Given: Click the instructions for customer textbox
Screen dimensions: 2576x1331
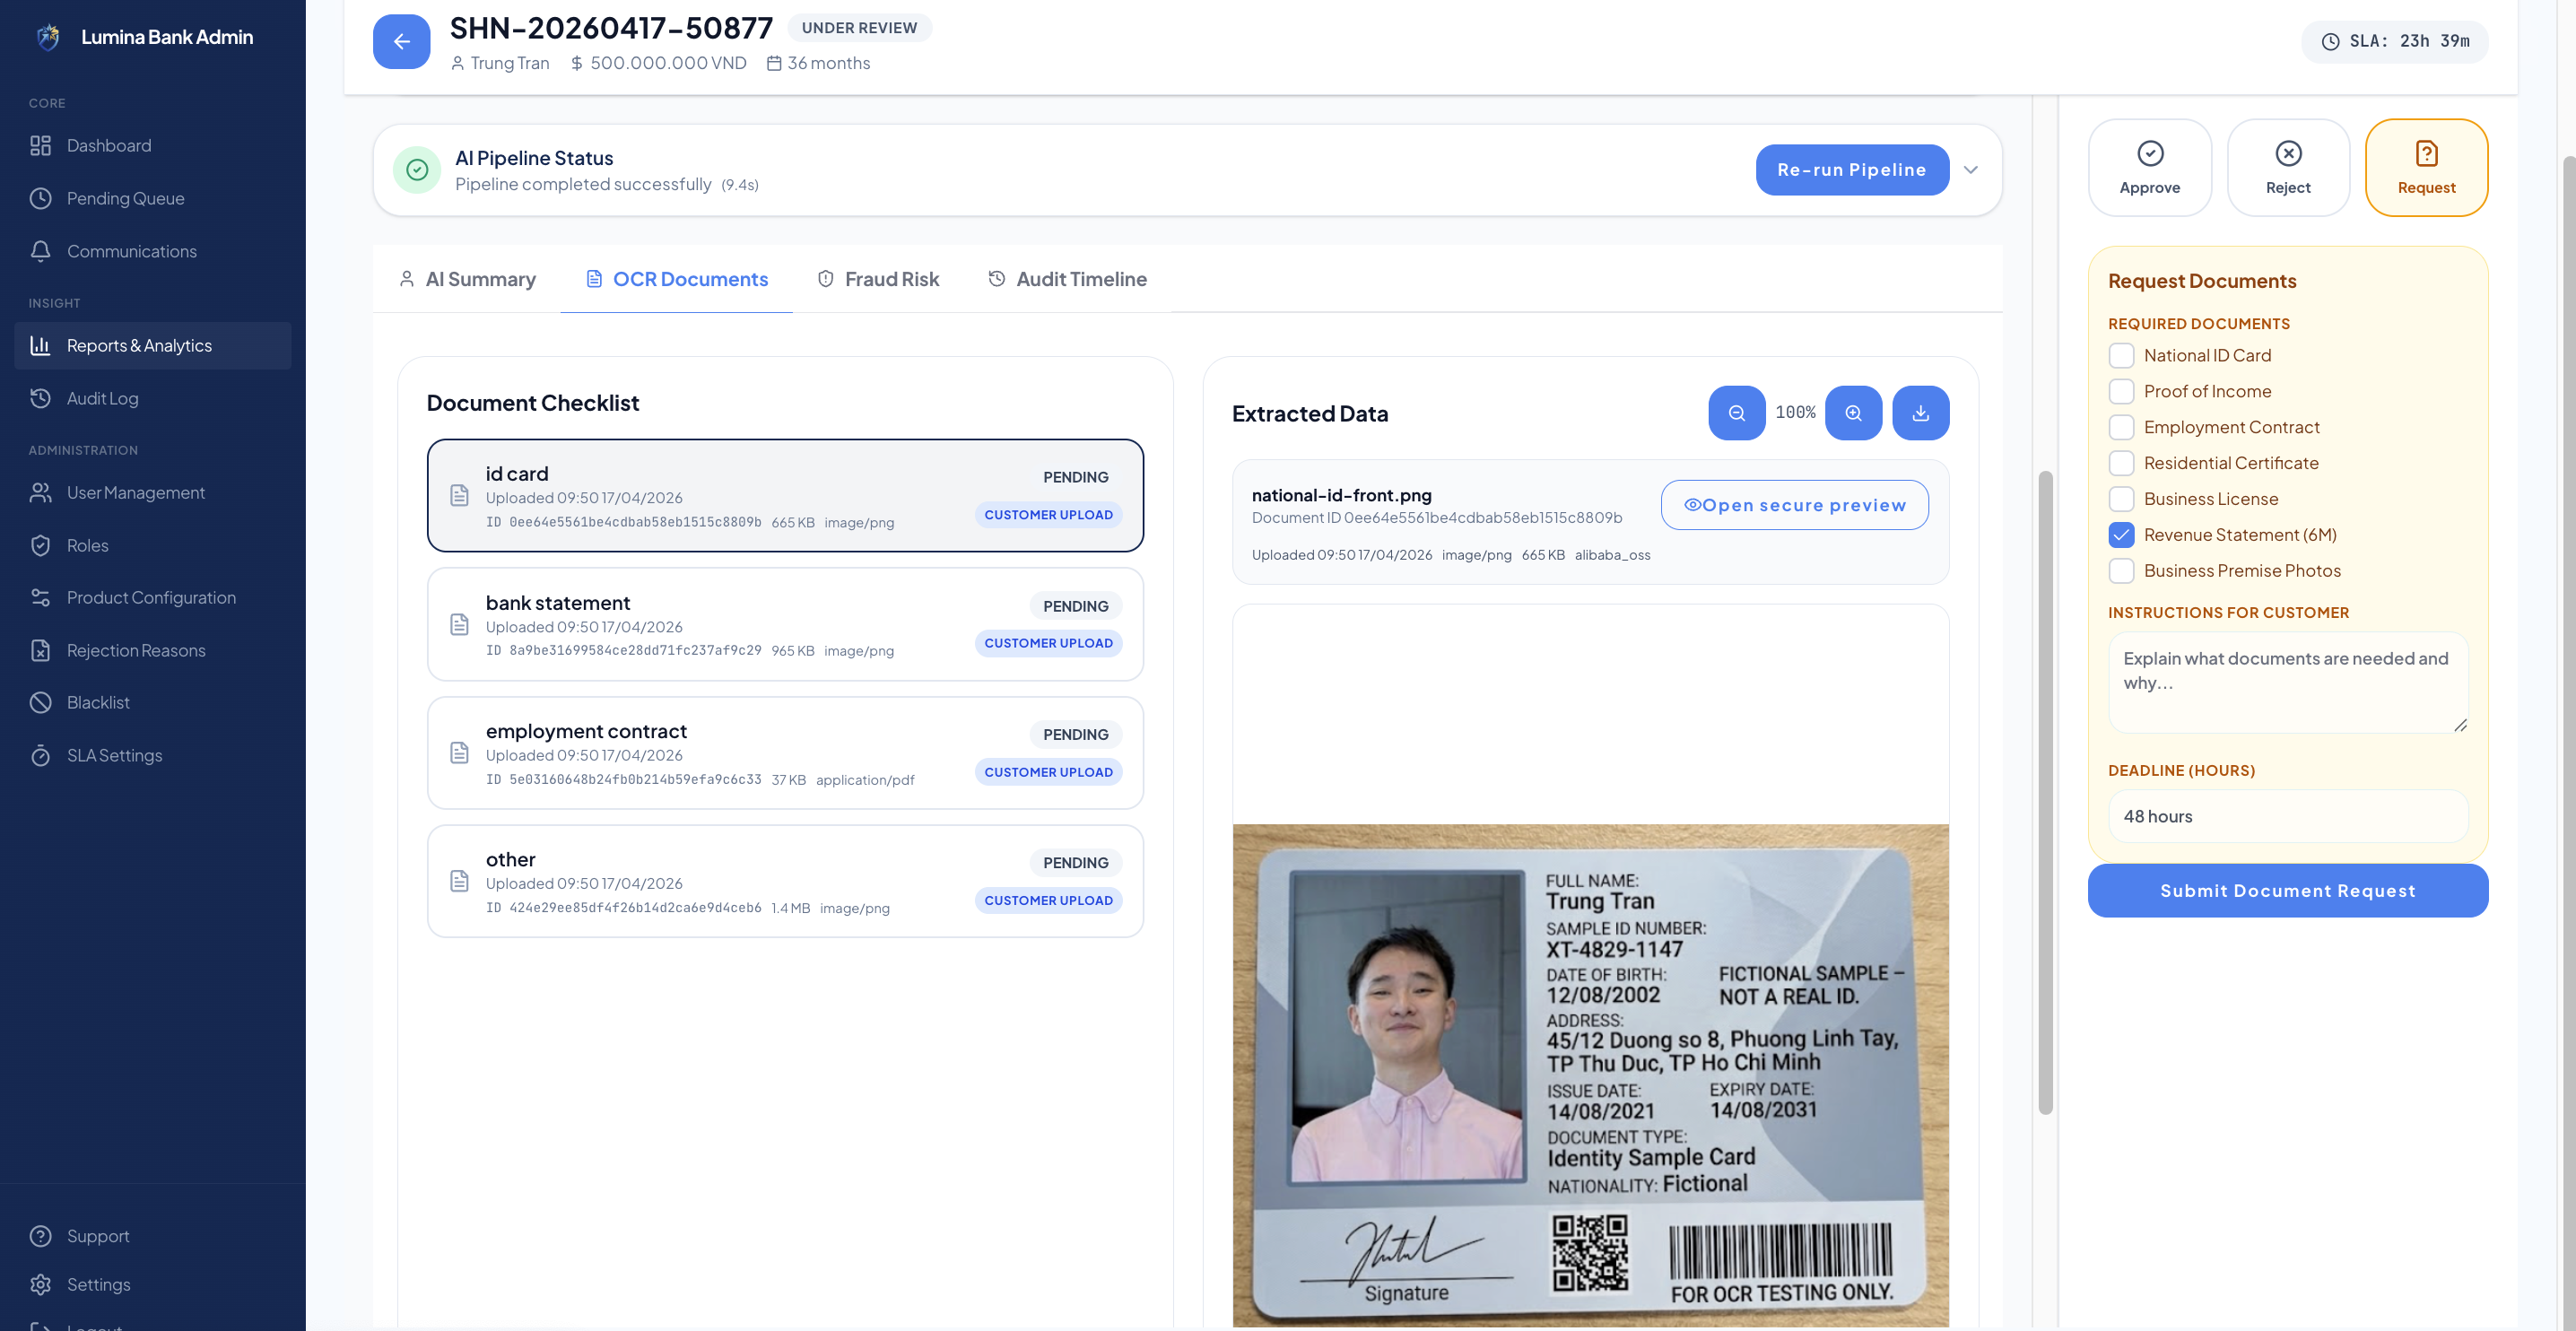Looking at the screenshot, I should pos(2287,682).
